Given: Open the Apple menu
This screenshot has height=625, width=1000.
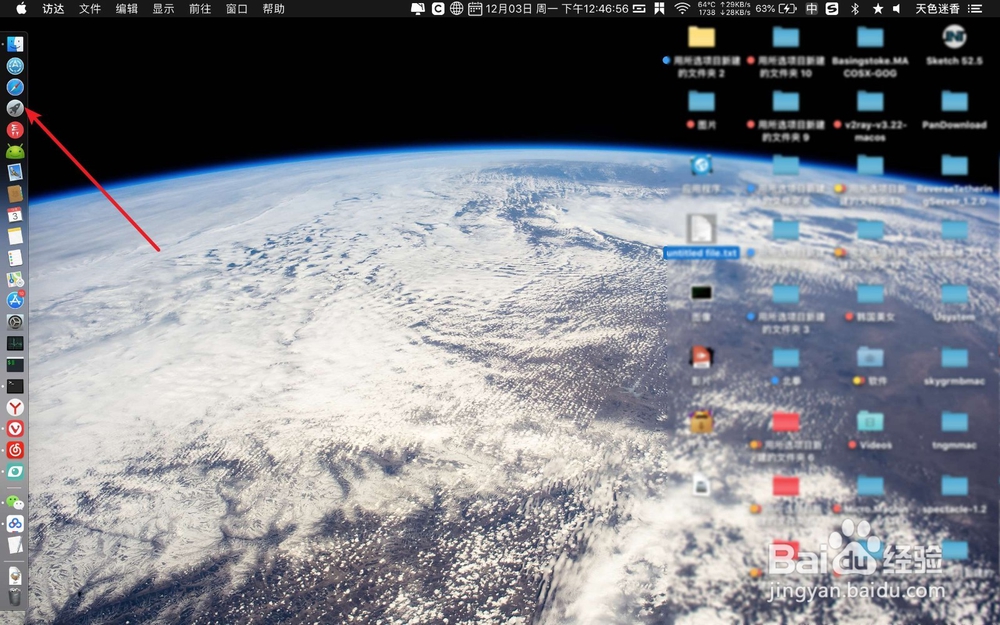Looking at the screenshot, I should coord(21,8).
